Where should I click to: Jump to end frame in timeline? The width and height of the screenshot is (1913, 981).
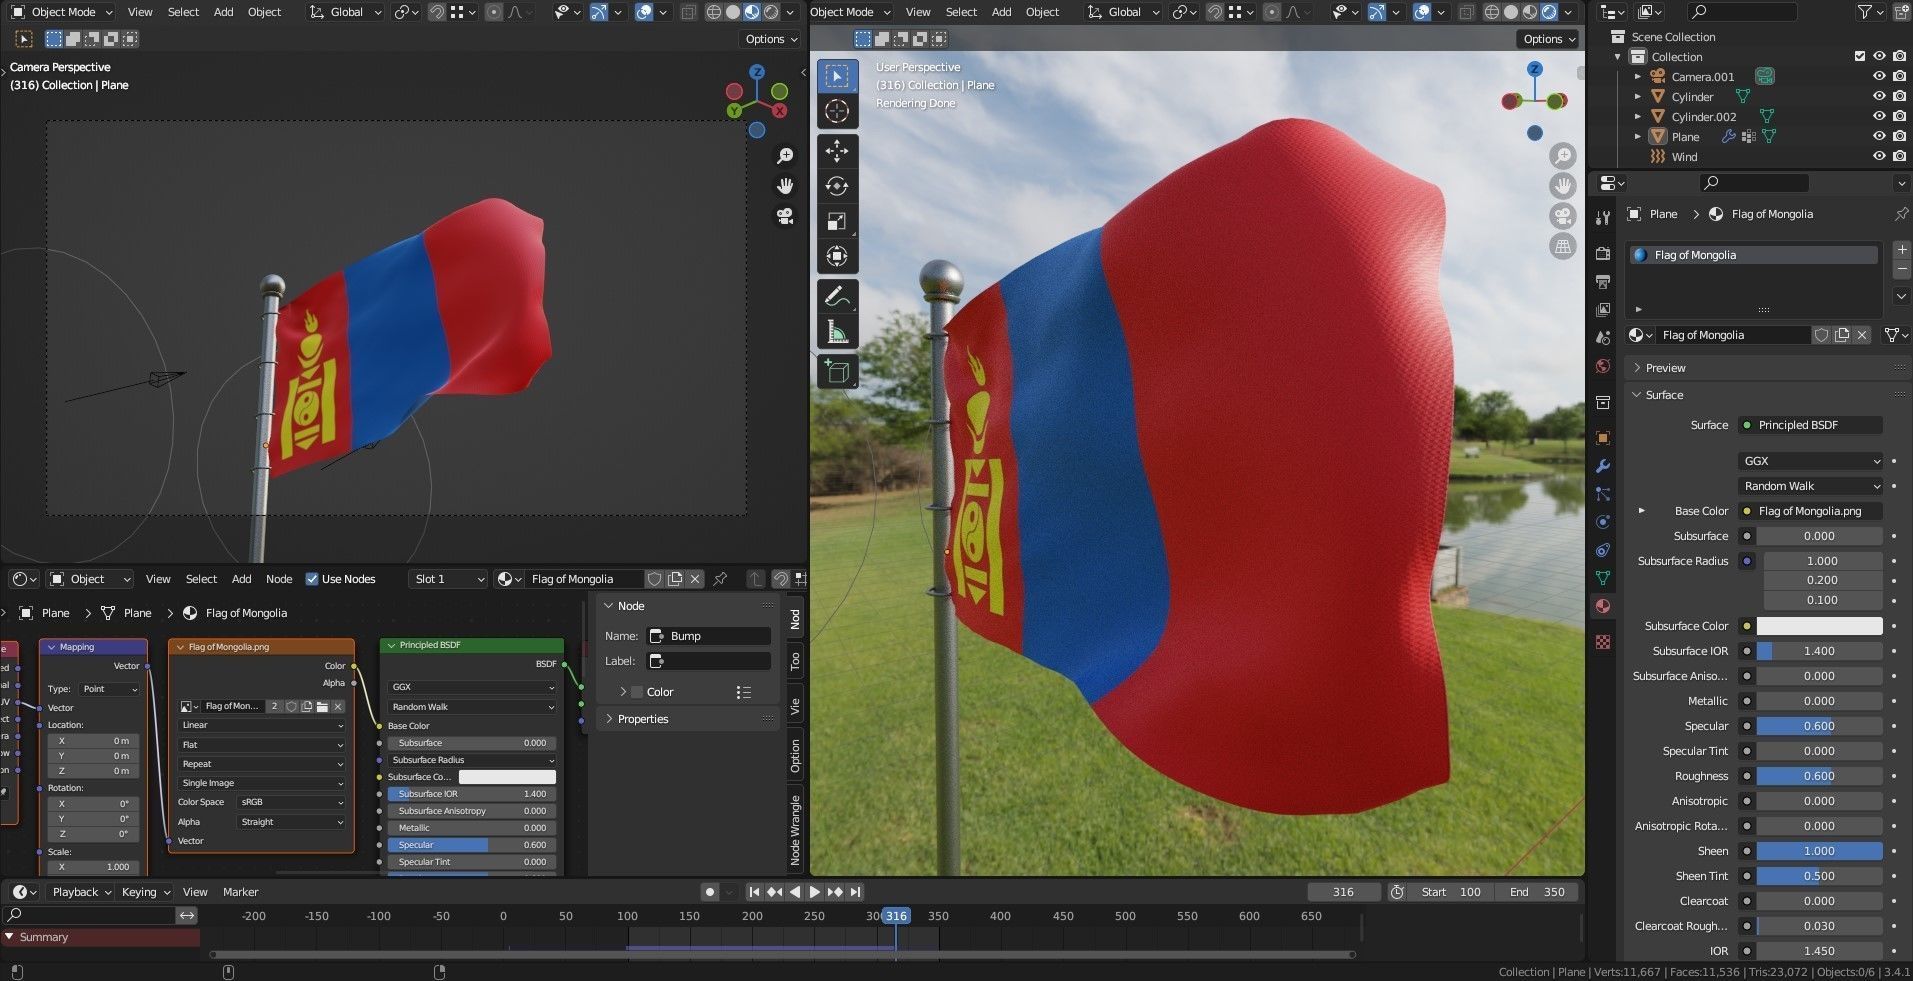coord(855,892)
